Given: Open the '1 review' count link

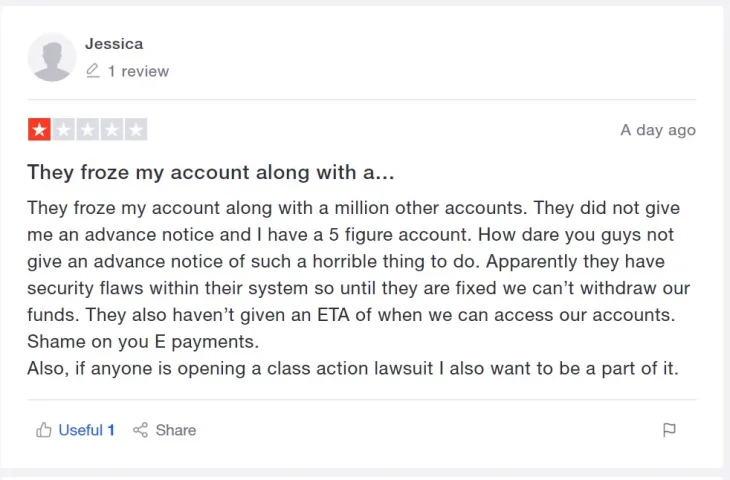Looking at the screenshot, I should coord(138,71).
